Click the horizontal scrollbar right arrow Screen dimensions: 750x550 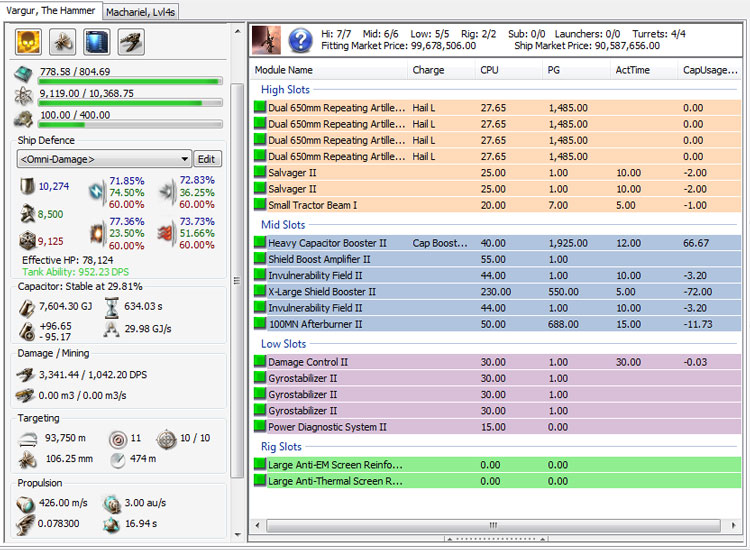(x=733, y=526)
